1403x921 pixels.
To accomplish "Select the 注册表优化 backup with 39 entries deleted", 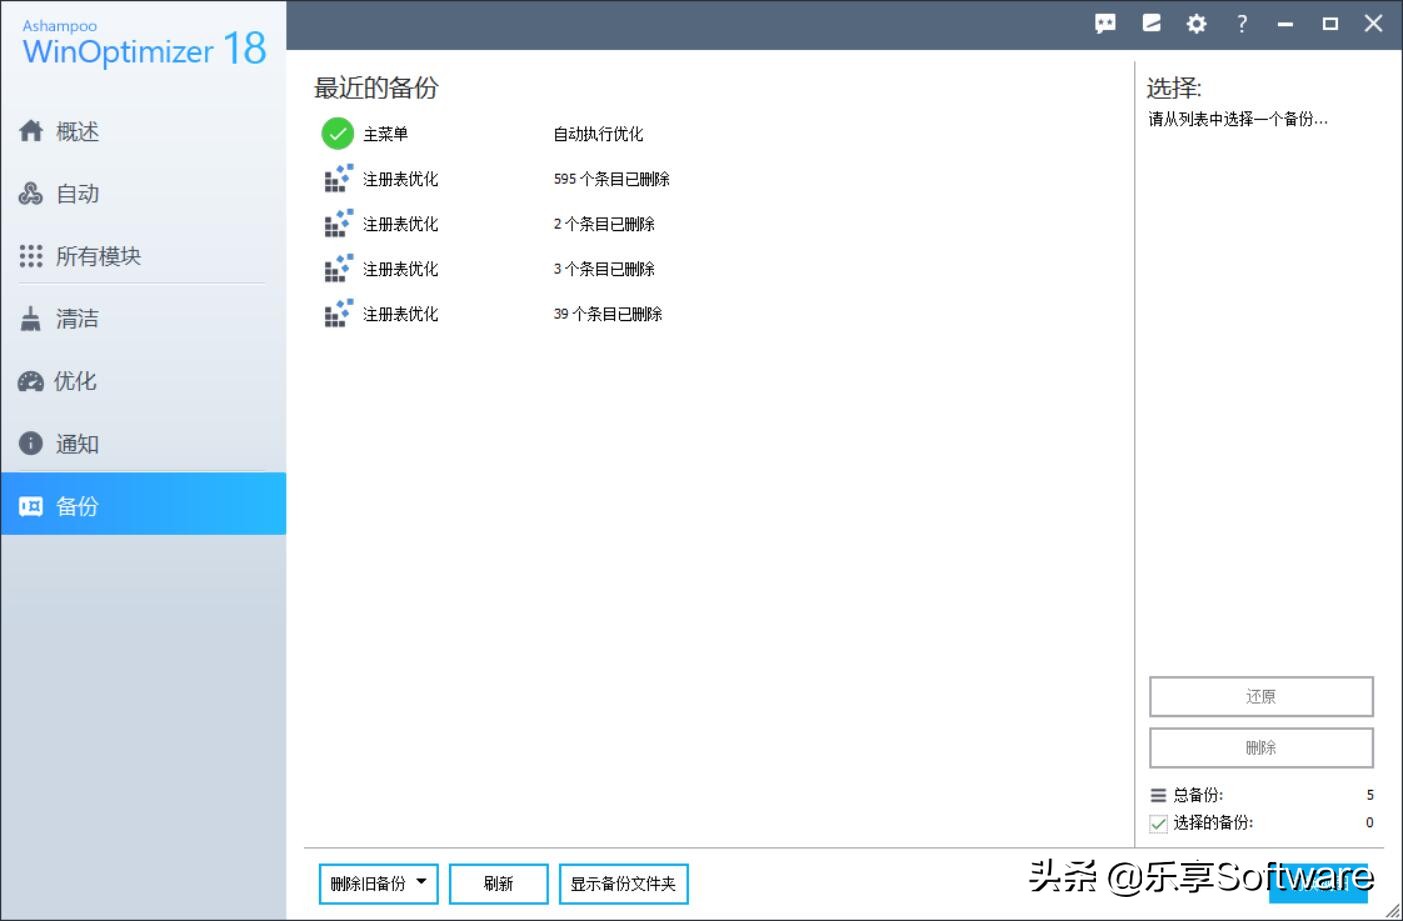I will [x=400, y=313].
